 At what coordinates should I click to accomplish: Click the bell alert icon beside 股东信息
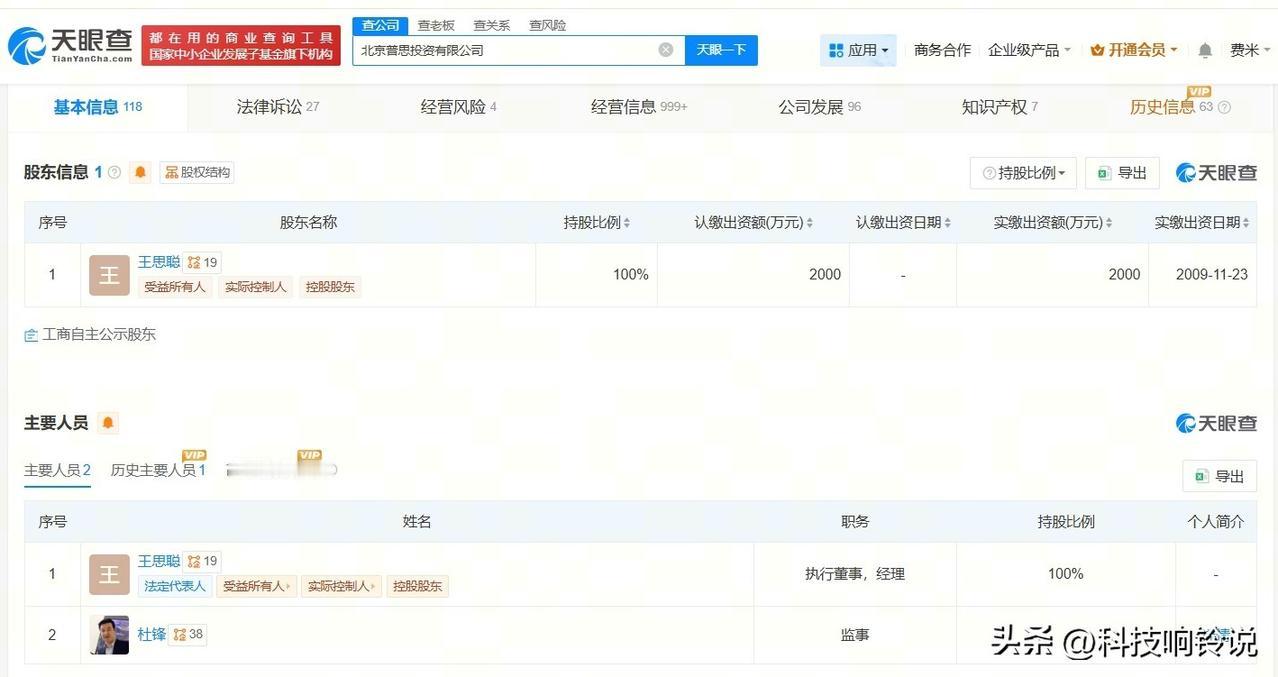(141, 172)
